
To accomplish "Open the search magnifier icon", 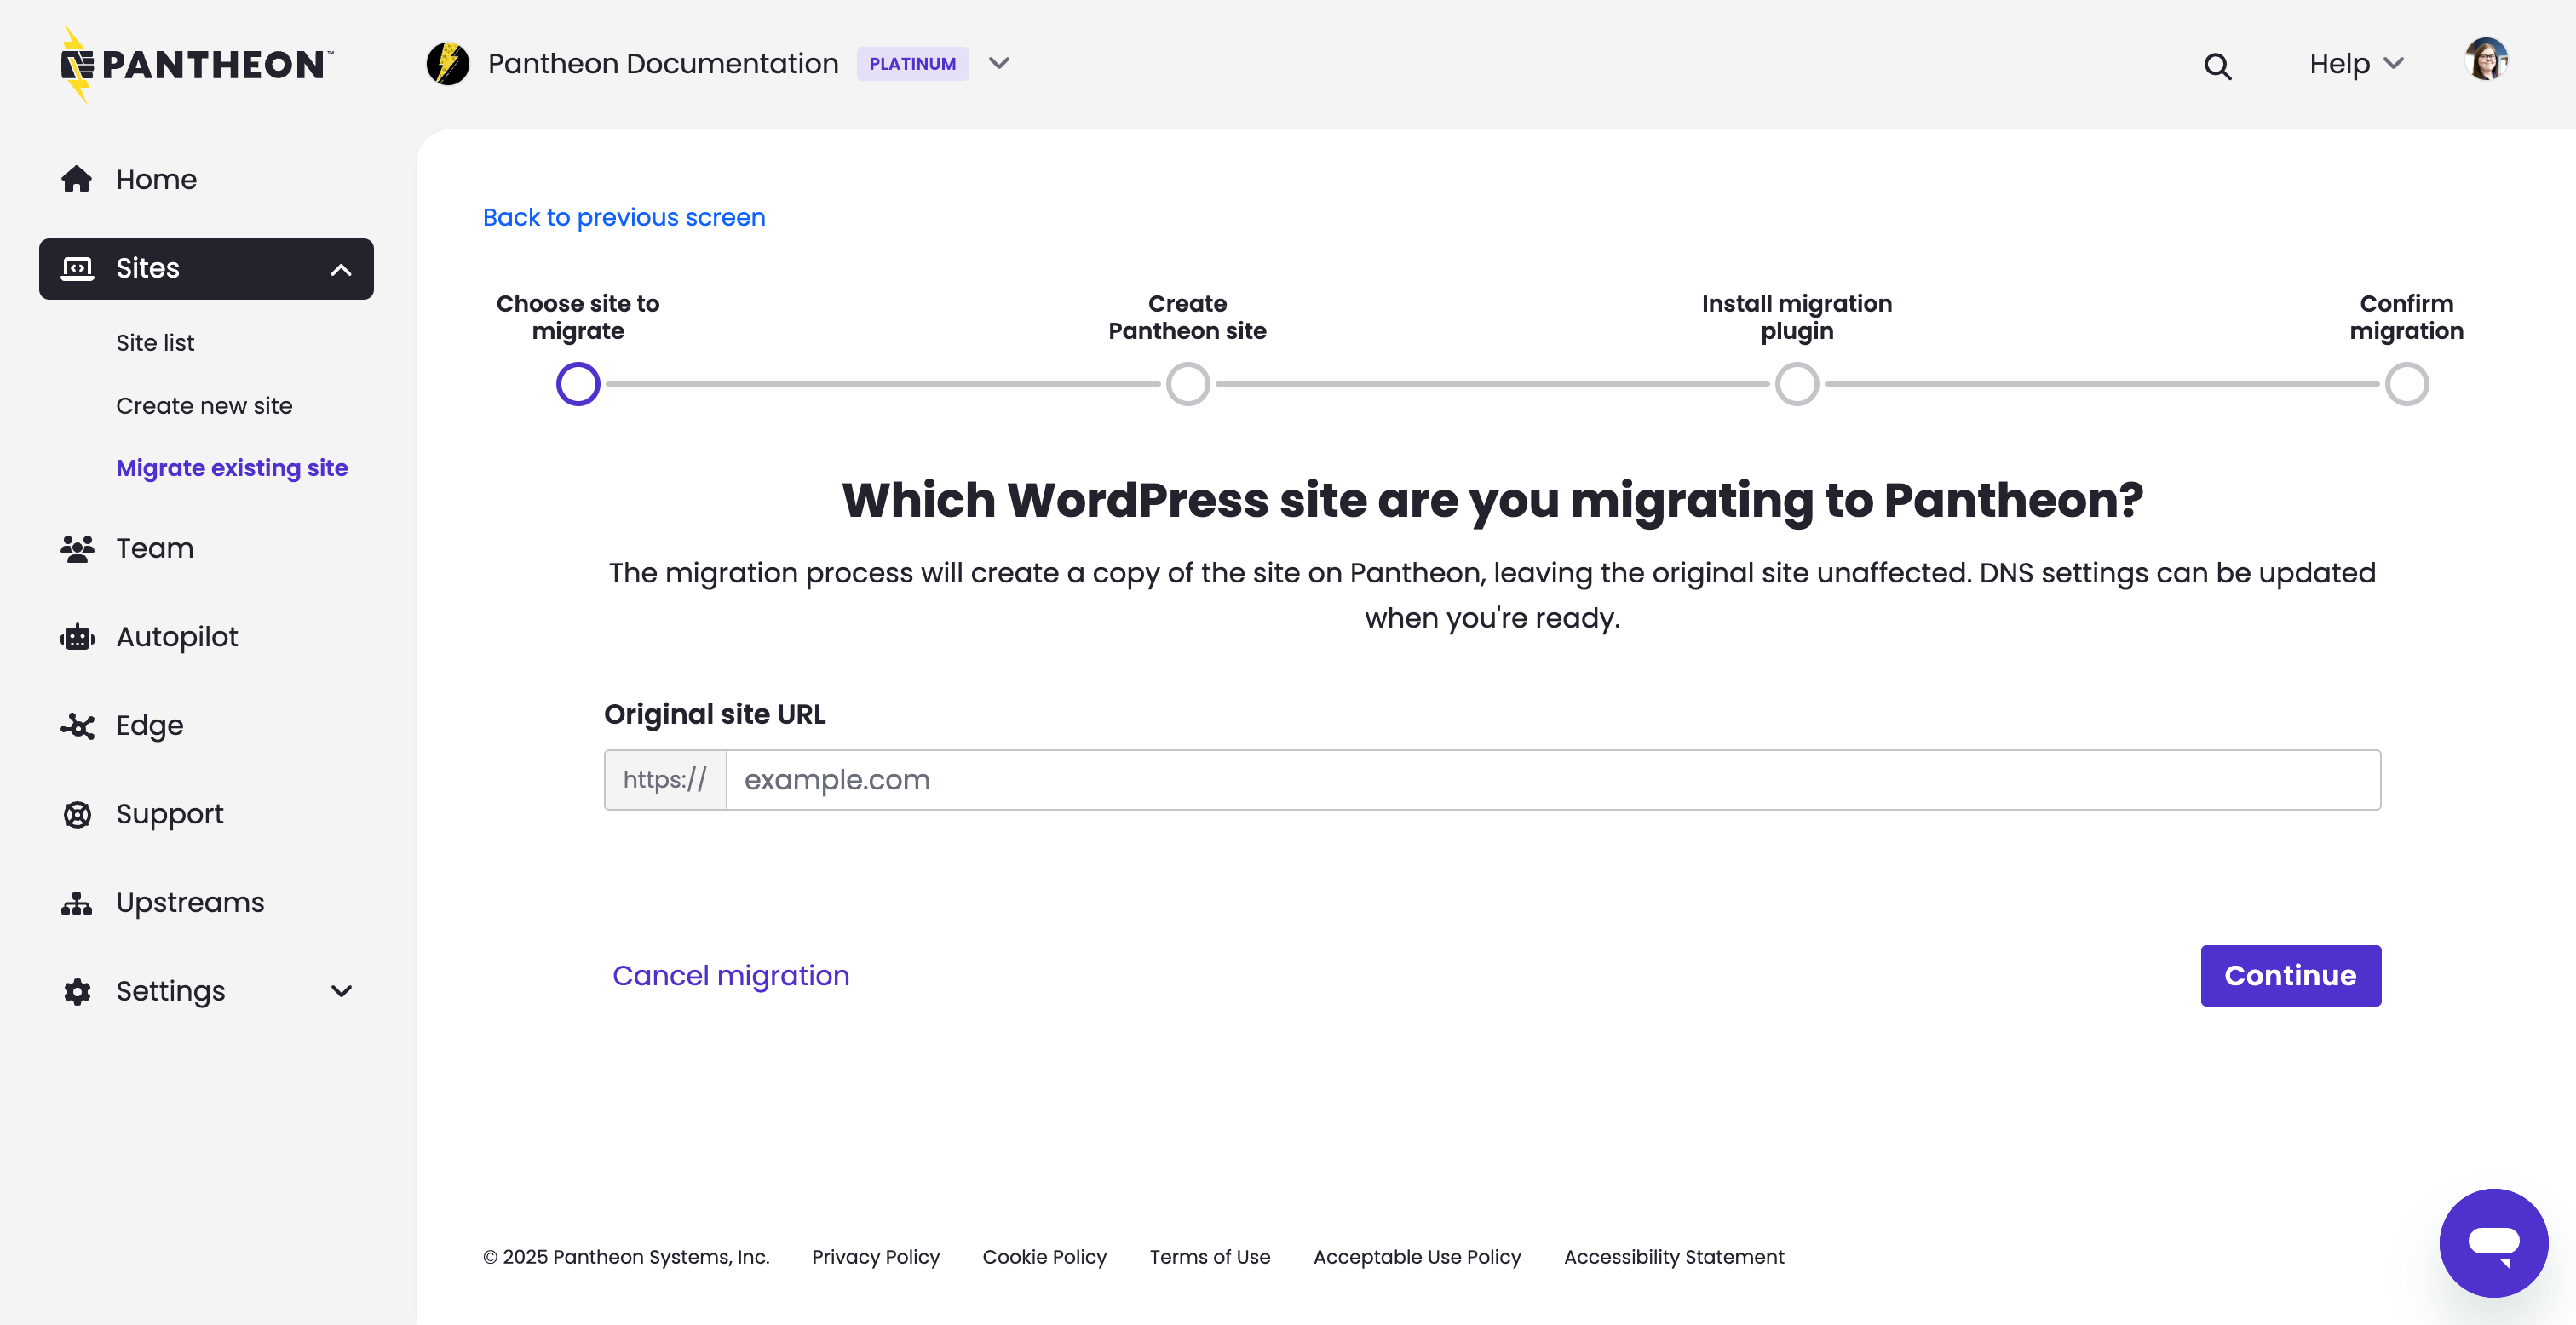I will [x=2217, y=66].
